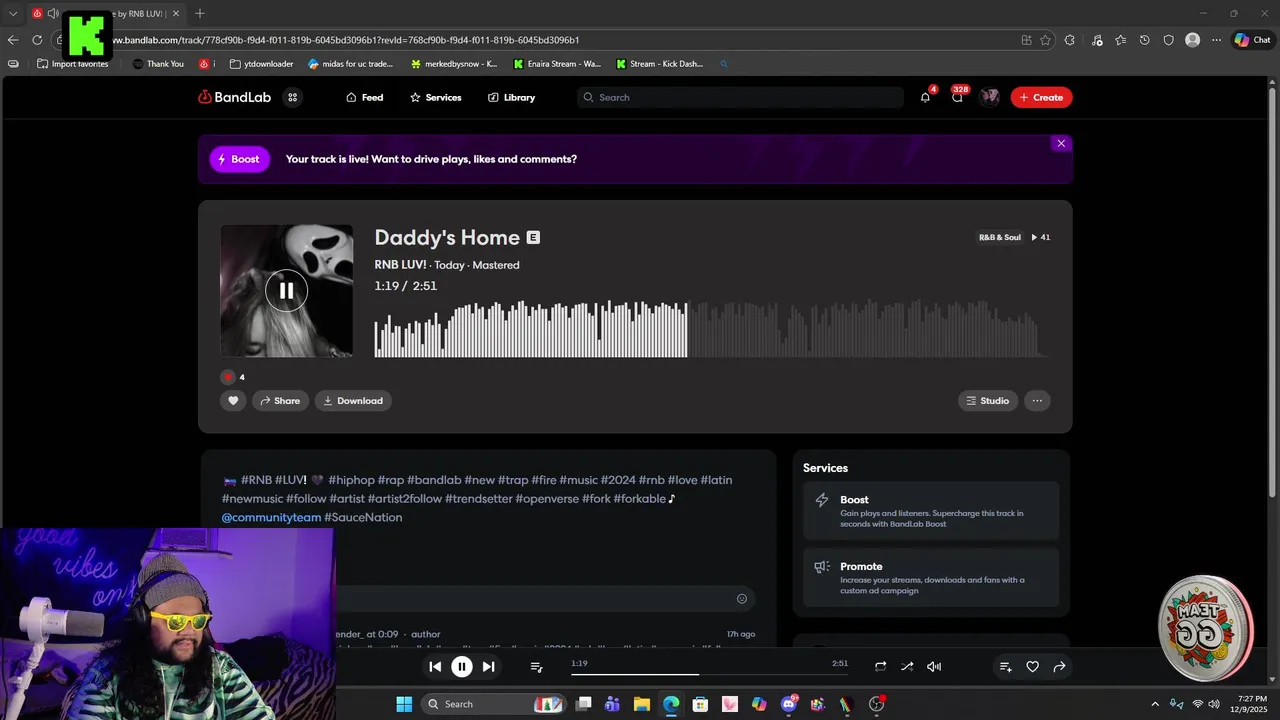Seek using the bottom player progress bar

pyautogui.click(x=709, y=674)
